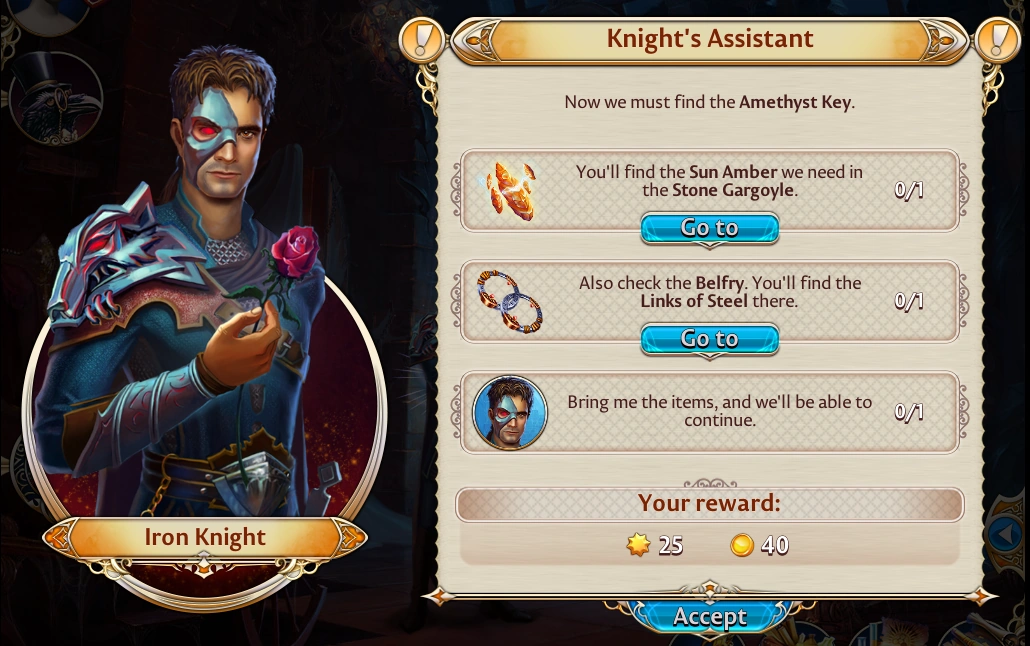Select the Sun Amber task row

click(709, 191)
